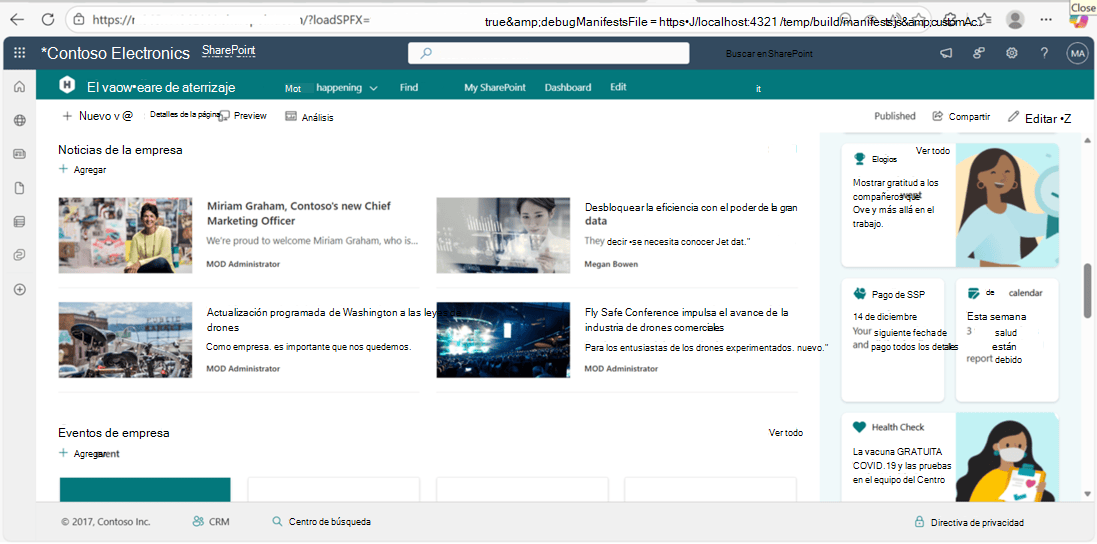Click the home icon in left rail
1097x544 pixels.
(x=20, y=87)
